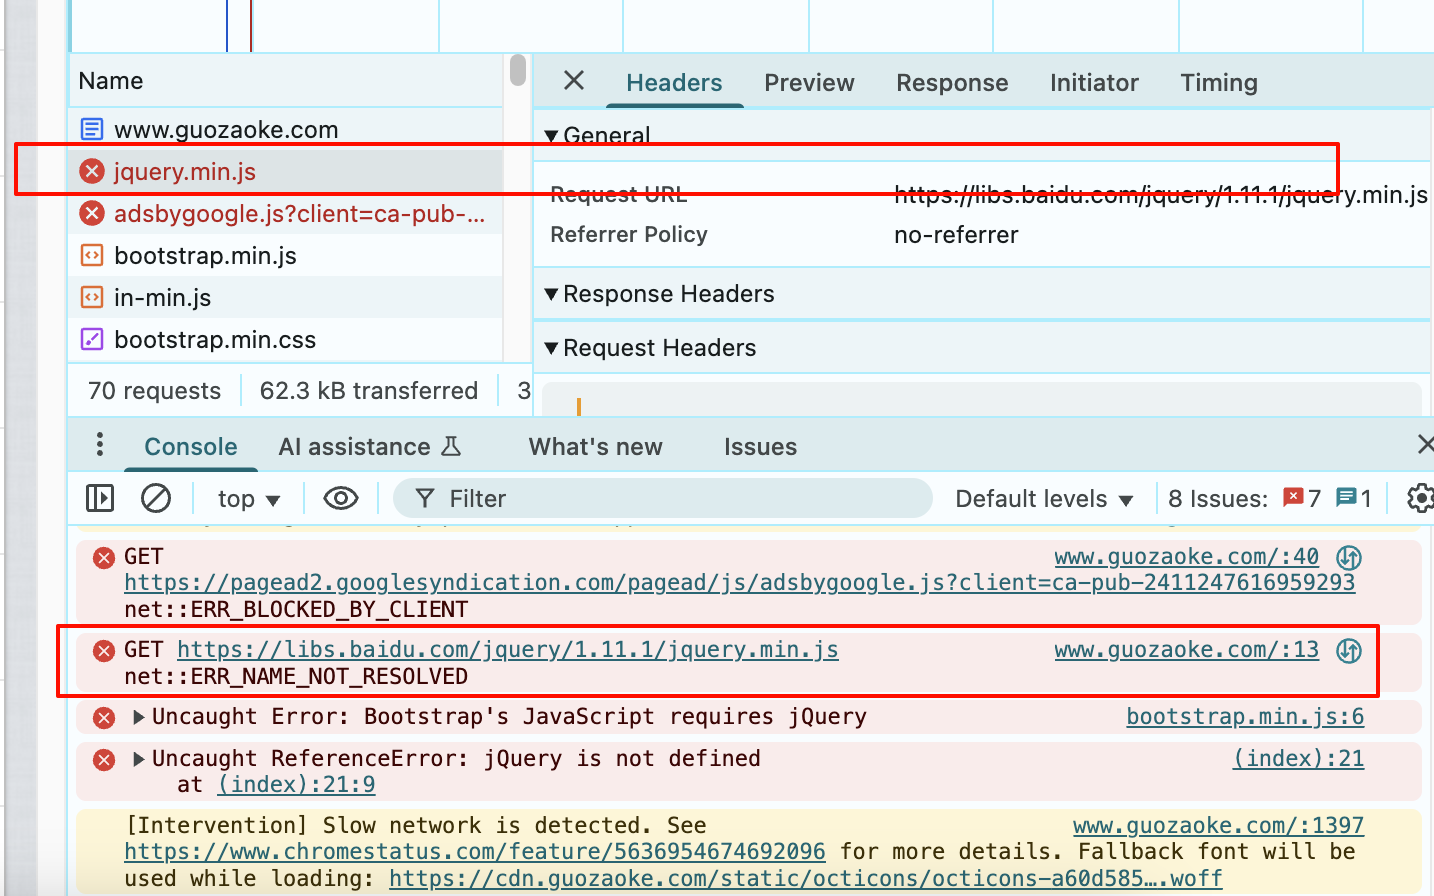
Task: Select the jquery.min.js request row
Action: 285,171
